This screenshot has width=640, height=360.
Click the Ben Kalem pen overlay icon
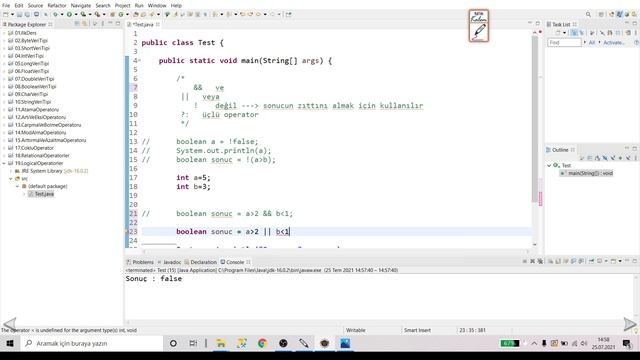479,26
